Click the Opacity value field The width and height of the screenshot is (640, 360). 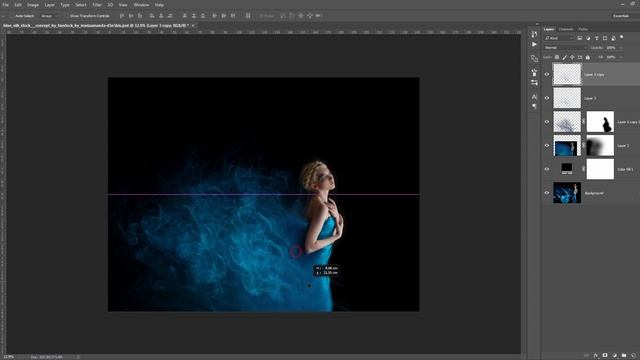point(611,48)
